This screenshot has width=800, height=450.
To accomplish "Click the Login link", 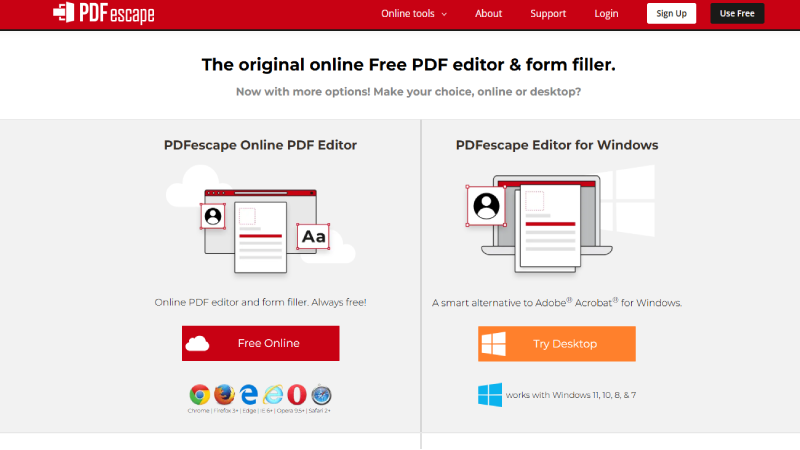I will [x=606, y=14].
